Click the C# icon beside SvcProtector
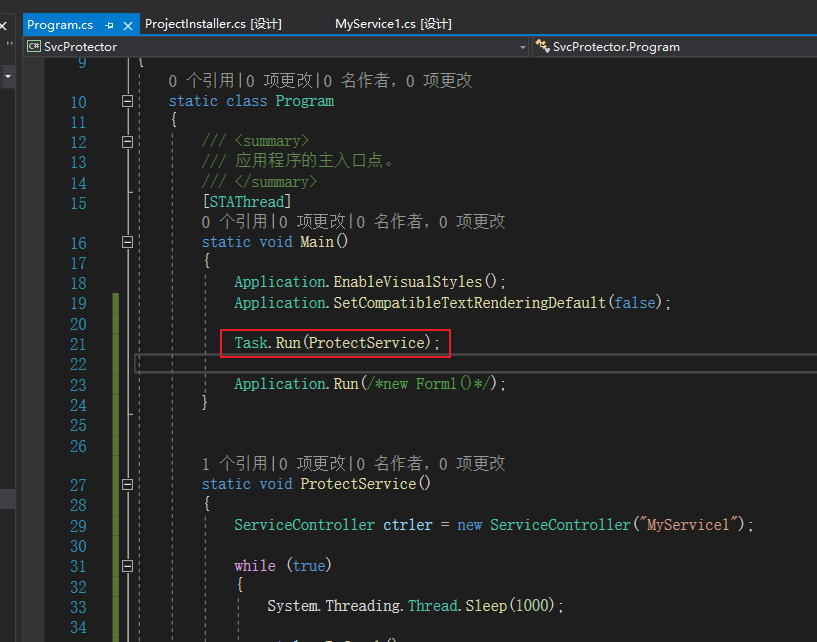Screen dimensions: 817x642 (34, 46)
